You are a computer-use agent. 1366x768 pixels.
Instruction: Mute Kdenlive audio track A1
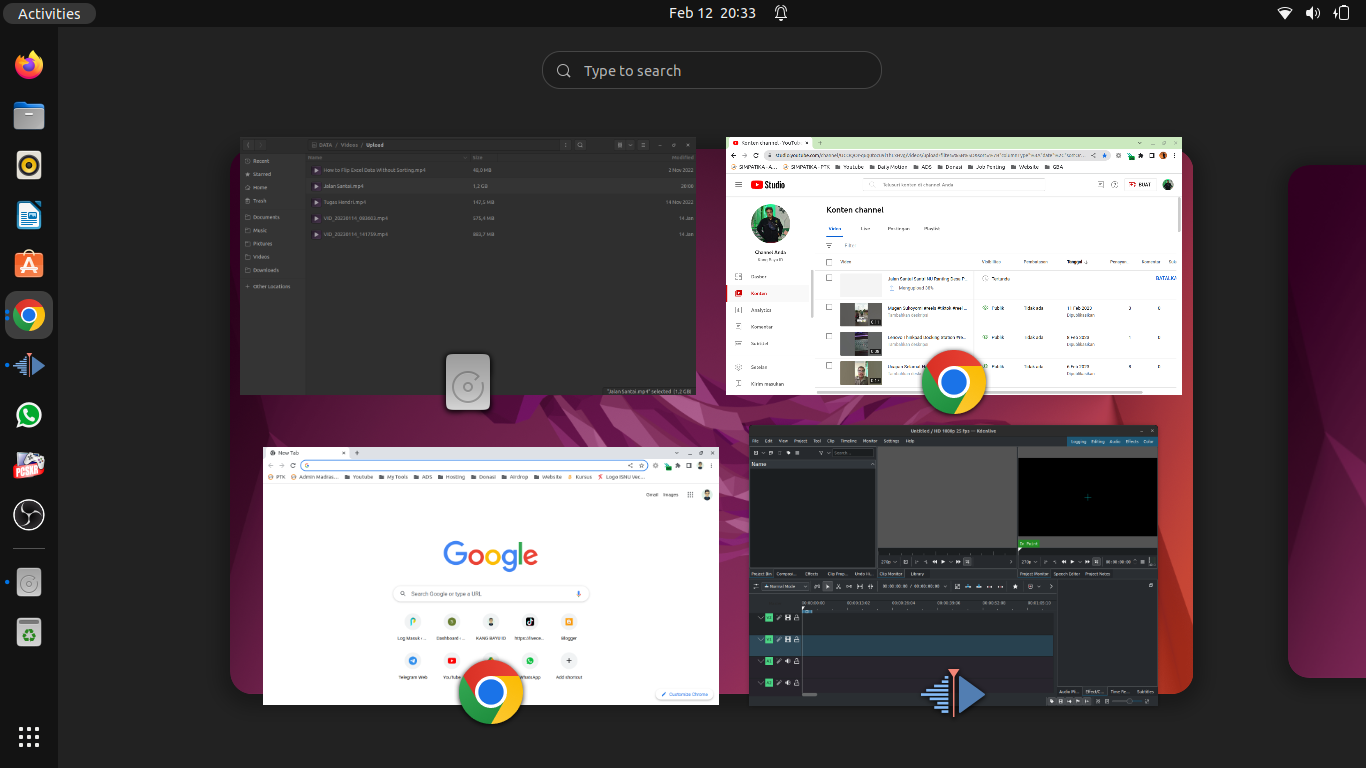pos(787,661)
